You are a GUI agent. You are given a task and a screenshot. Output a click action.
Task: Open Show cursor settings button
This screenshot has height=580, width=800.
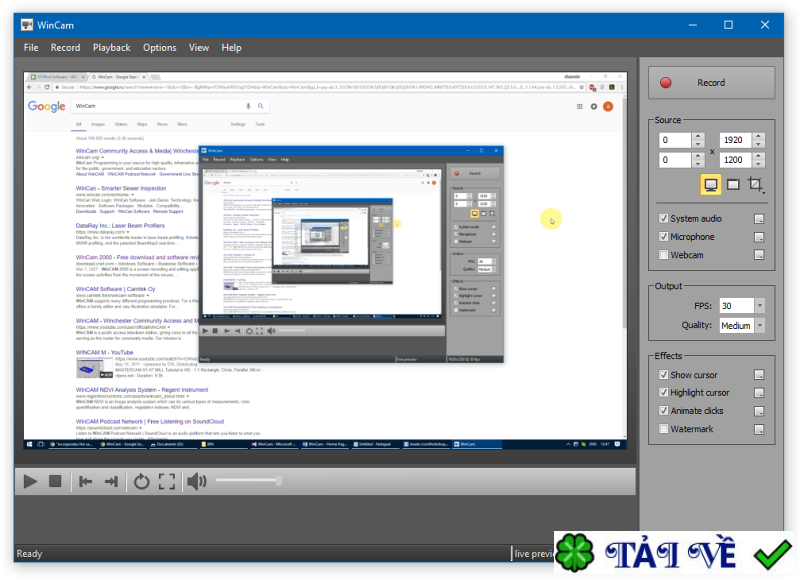coord(759,375)
